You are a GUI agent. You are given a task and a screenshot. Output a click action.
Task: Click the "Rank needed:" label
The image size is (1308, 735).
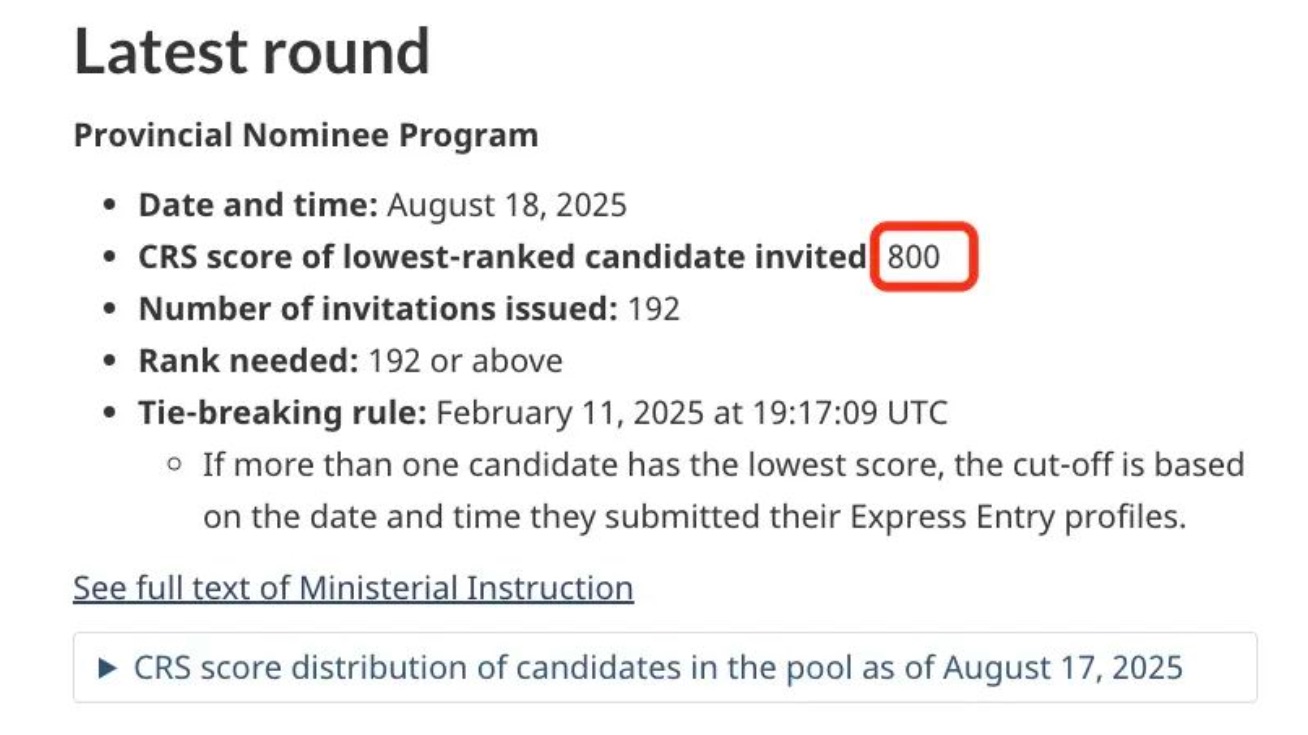click(x=248, y=361)
